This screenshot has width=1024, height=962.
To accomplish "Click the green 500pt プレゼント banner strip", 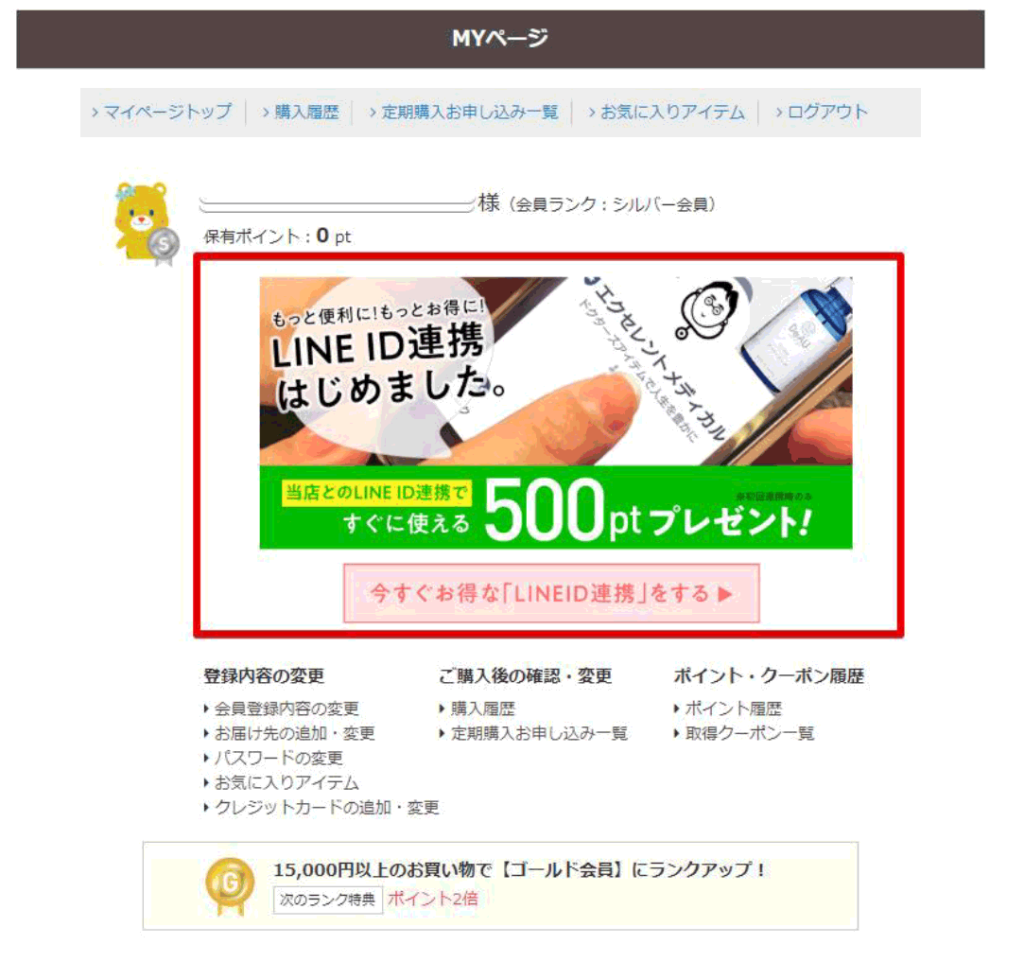I will [556, 507].
